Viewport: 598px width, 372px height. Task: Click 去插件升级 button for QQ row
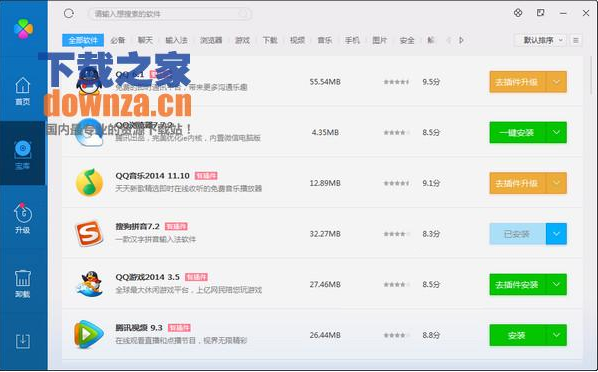[x=518, y=82]
